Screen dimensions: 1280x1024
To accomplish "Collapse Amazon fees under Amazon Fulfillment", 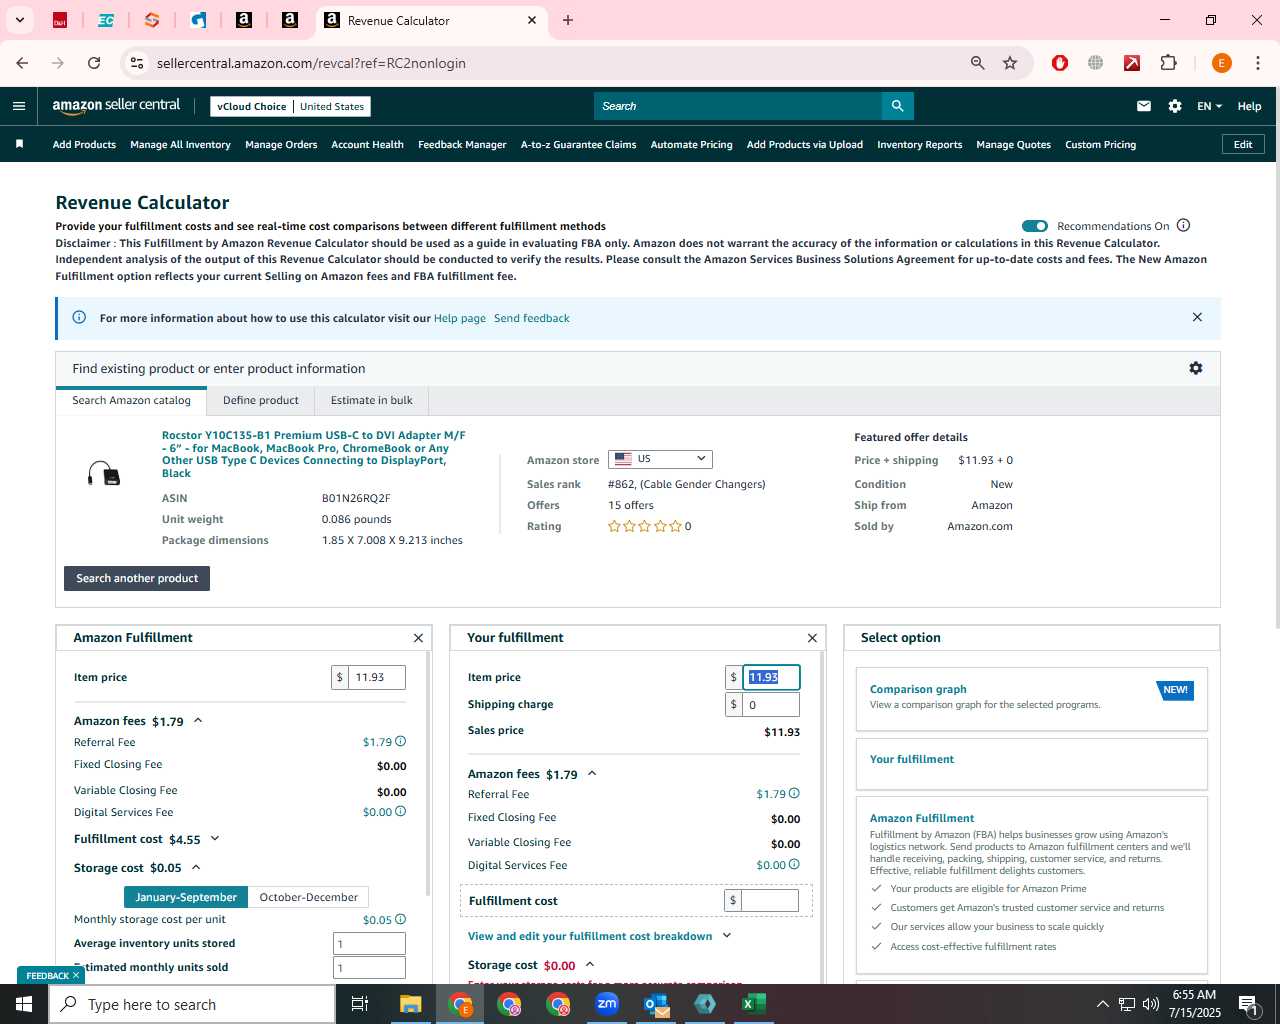I will pyautogui.click(x=198, y=720).
